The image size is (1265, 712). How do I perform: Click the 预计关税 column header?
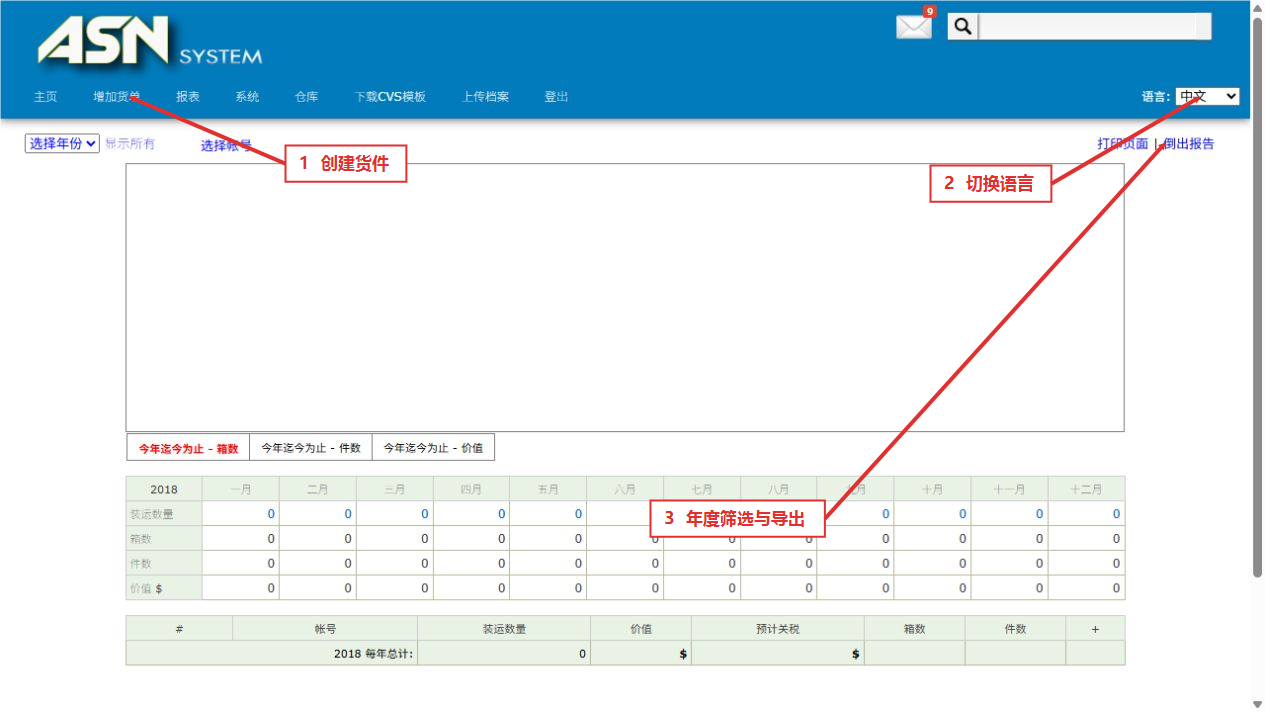coord(778,629)
